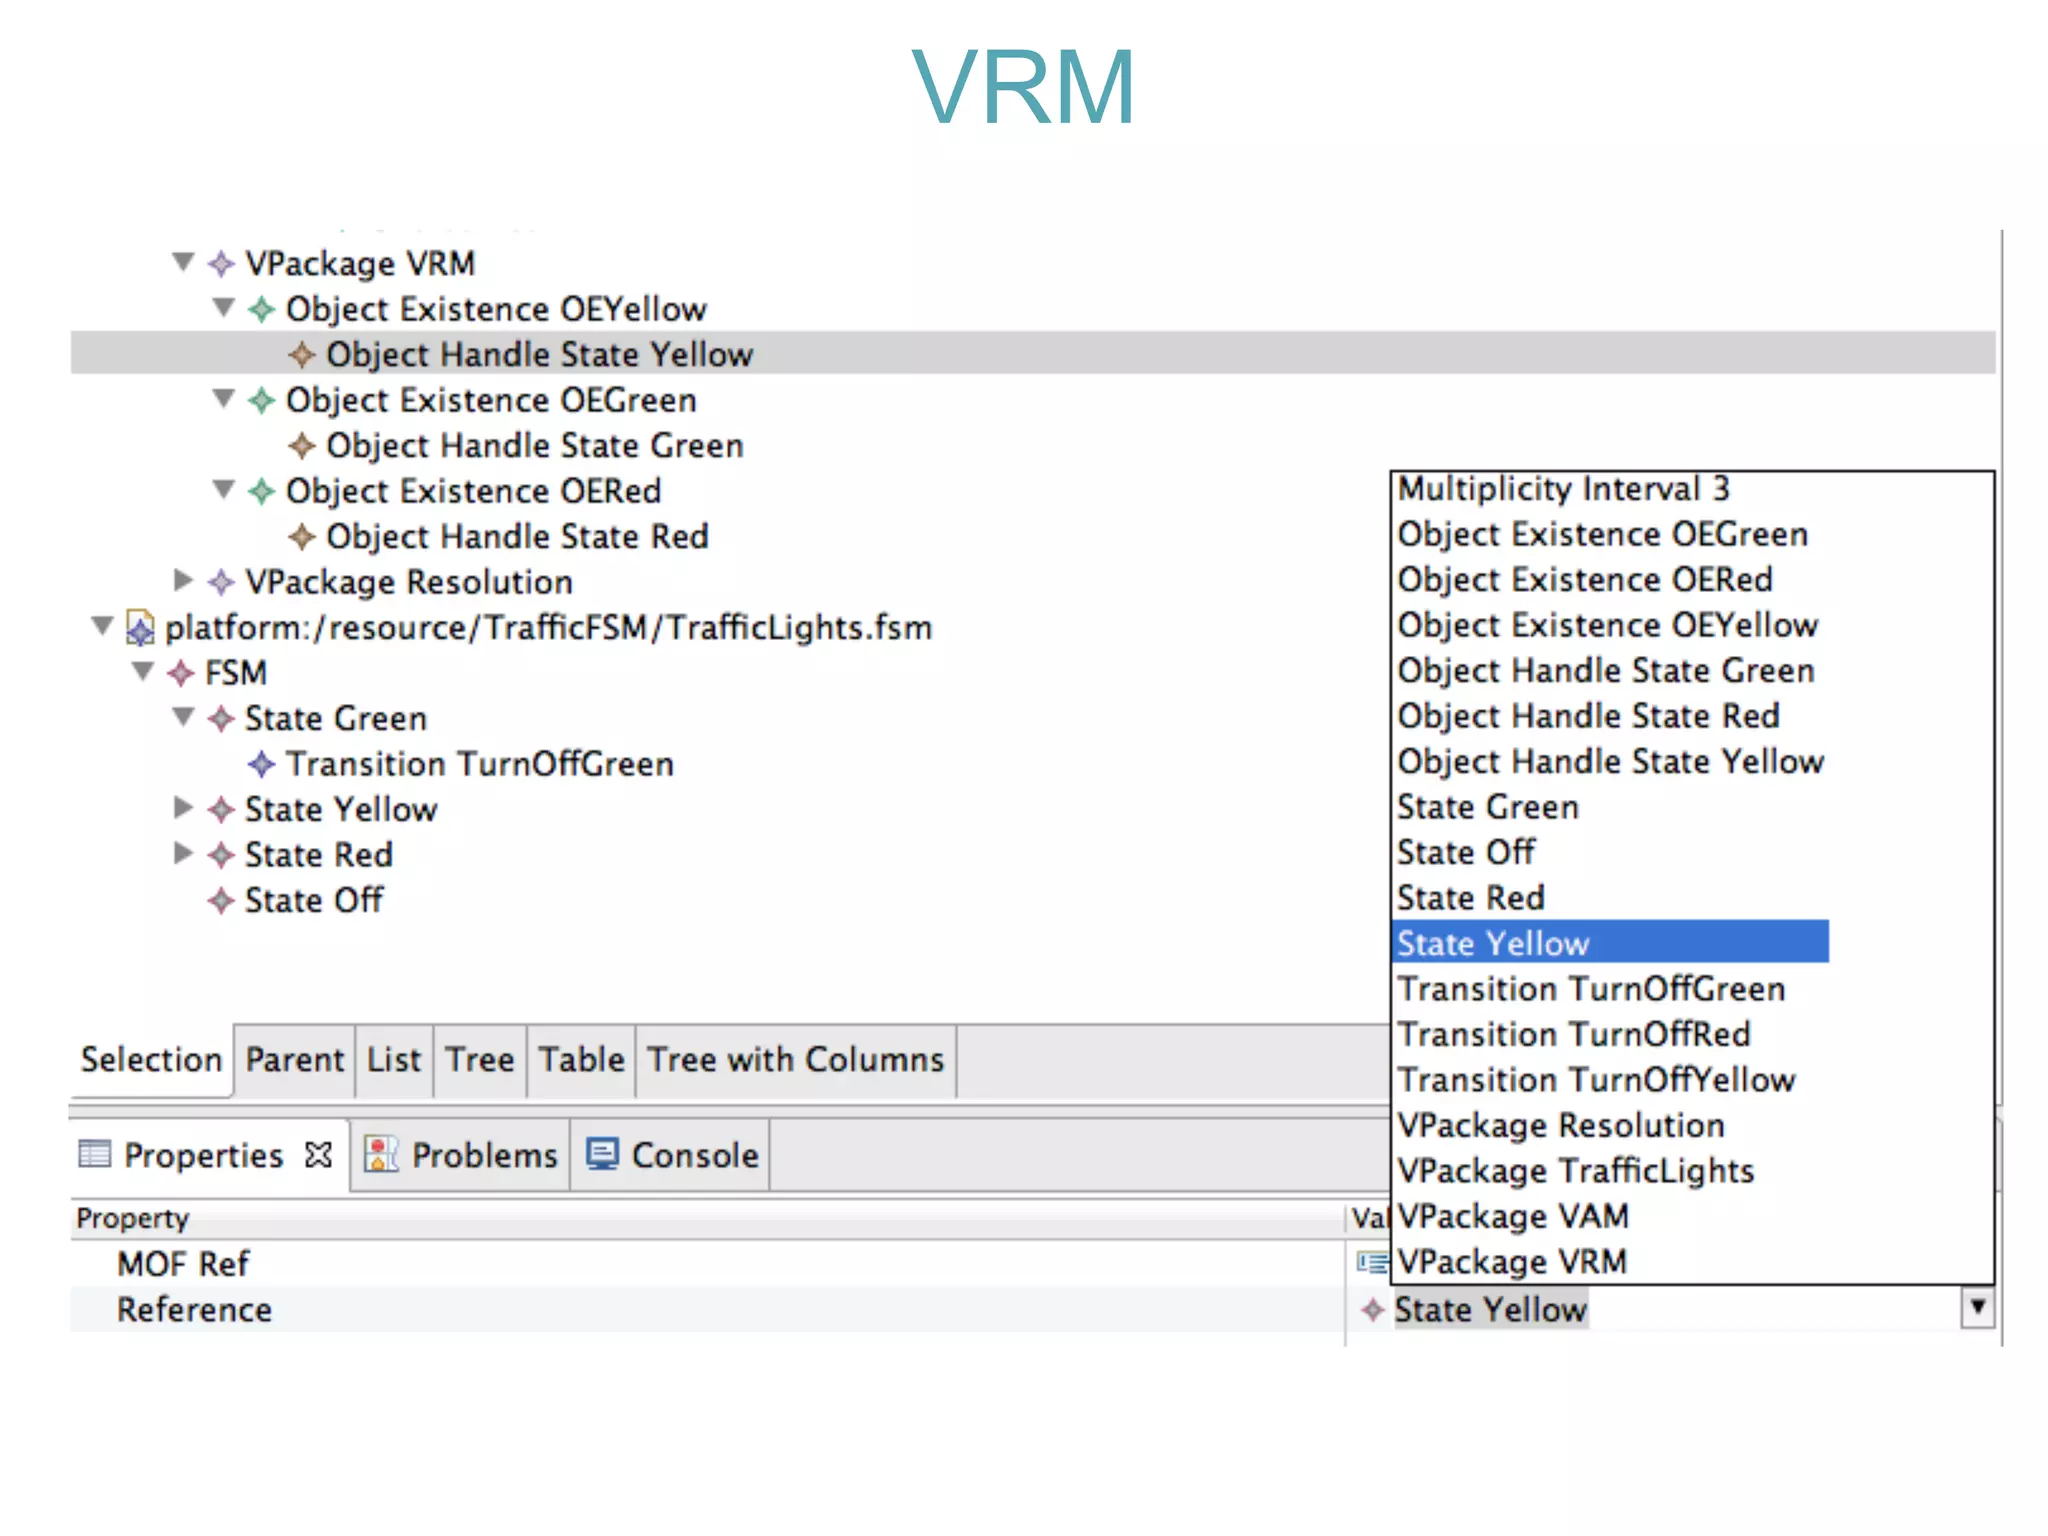The height and width of the screenshot is (1536, 2048).
Task: Choose Transition TurnOffGreen in dropdown list
Action: click(x=1590, y=990)
